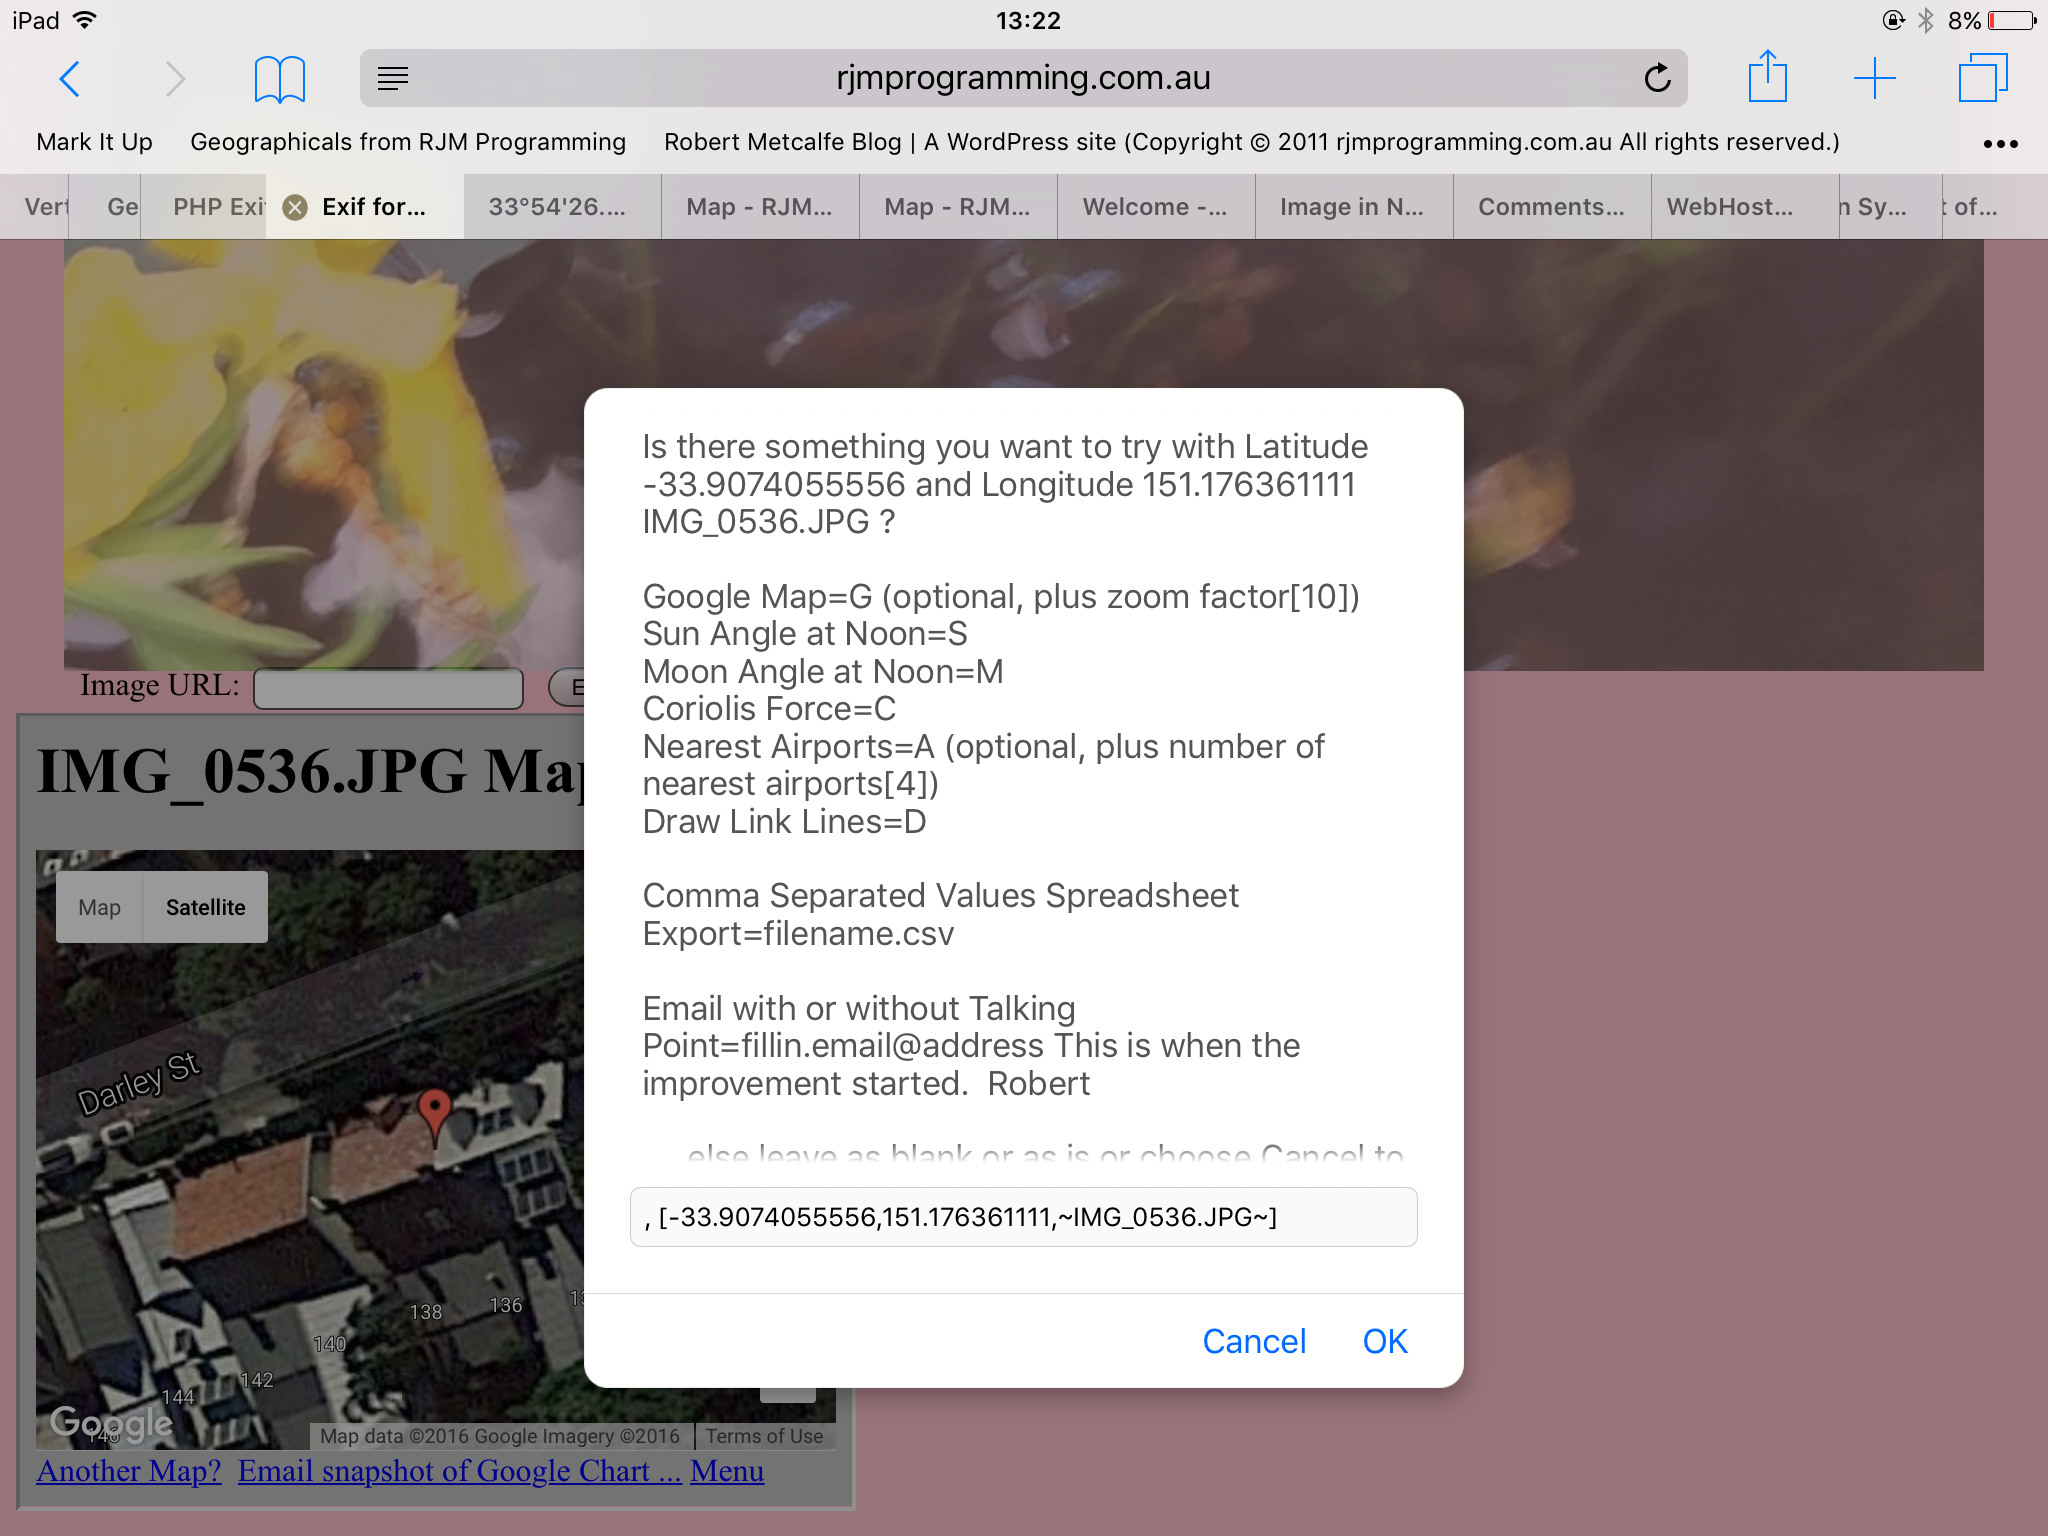Confirm the prompt dialog with OK
Screen dimensions: 2048x1536
pyautogui.click(x=1385, y=1341)
